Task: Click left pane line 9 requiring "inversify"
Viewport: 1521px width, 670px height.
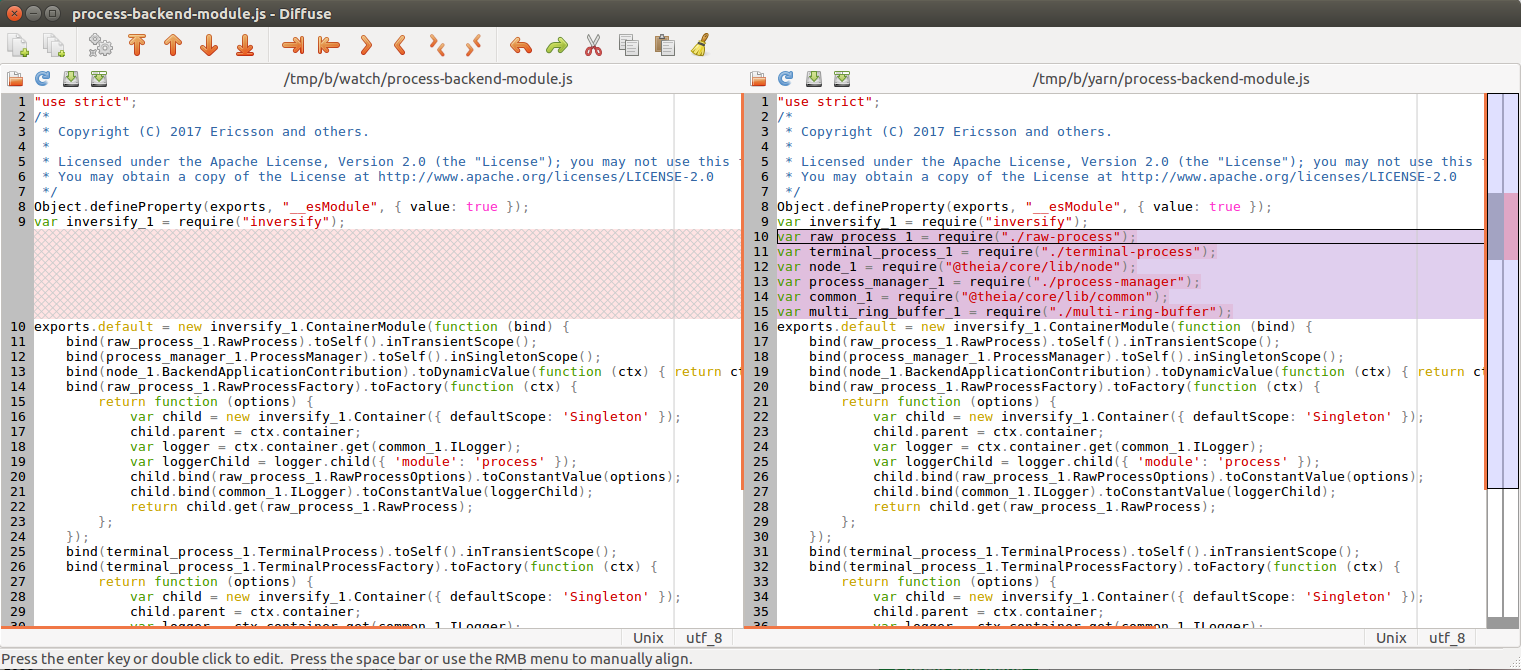Action: coord(387,222)
